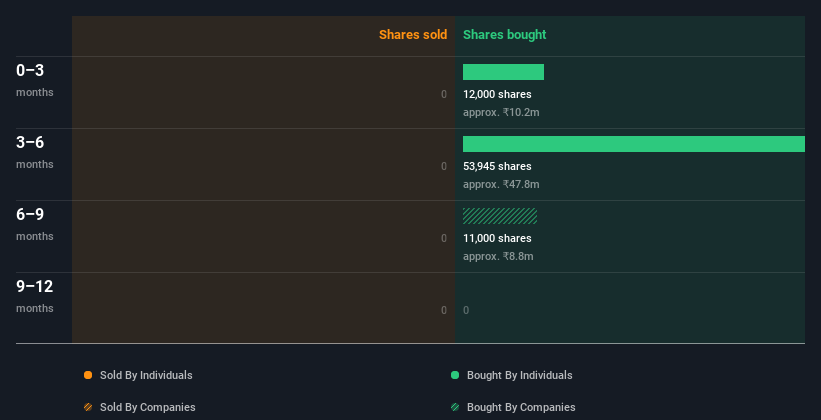
Task: Select the Bought By Individuals legend label
Action: [519, 375]
